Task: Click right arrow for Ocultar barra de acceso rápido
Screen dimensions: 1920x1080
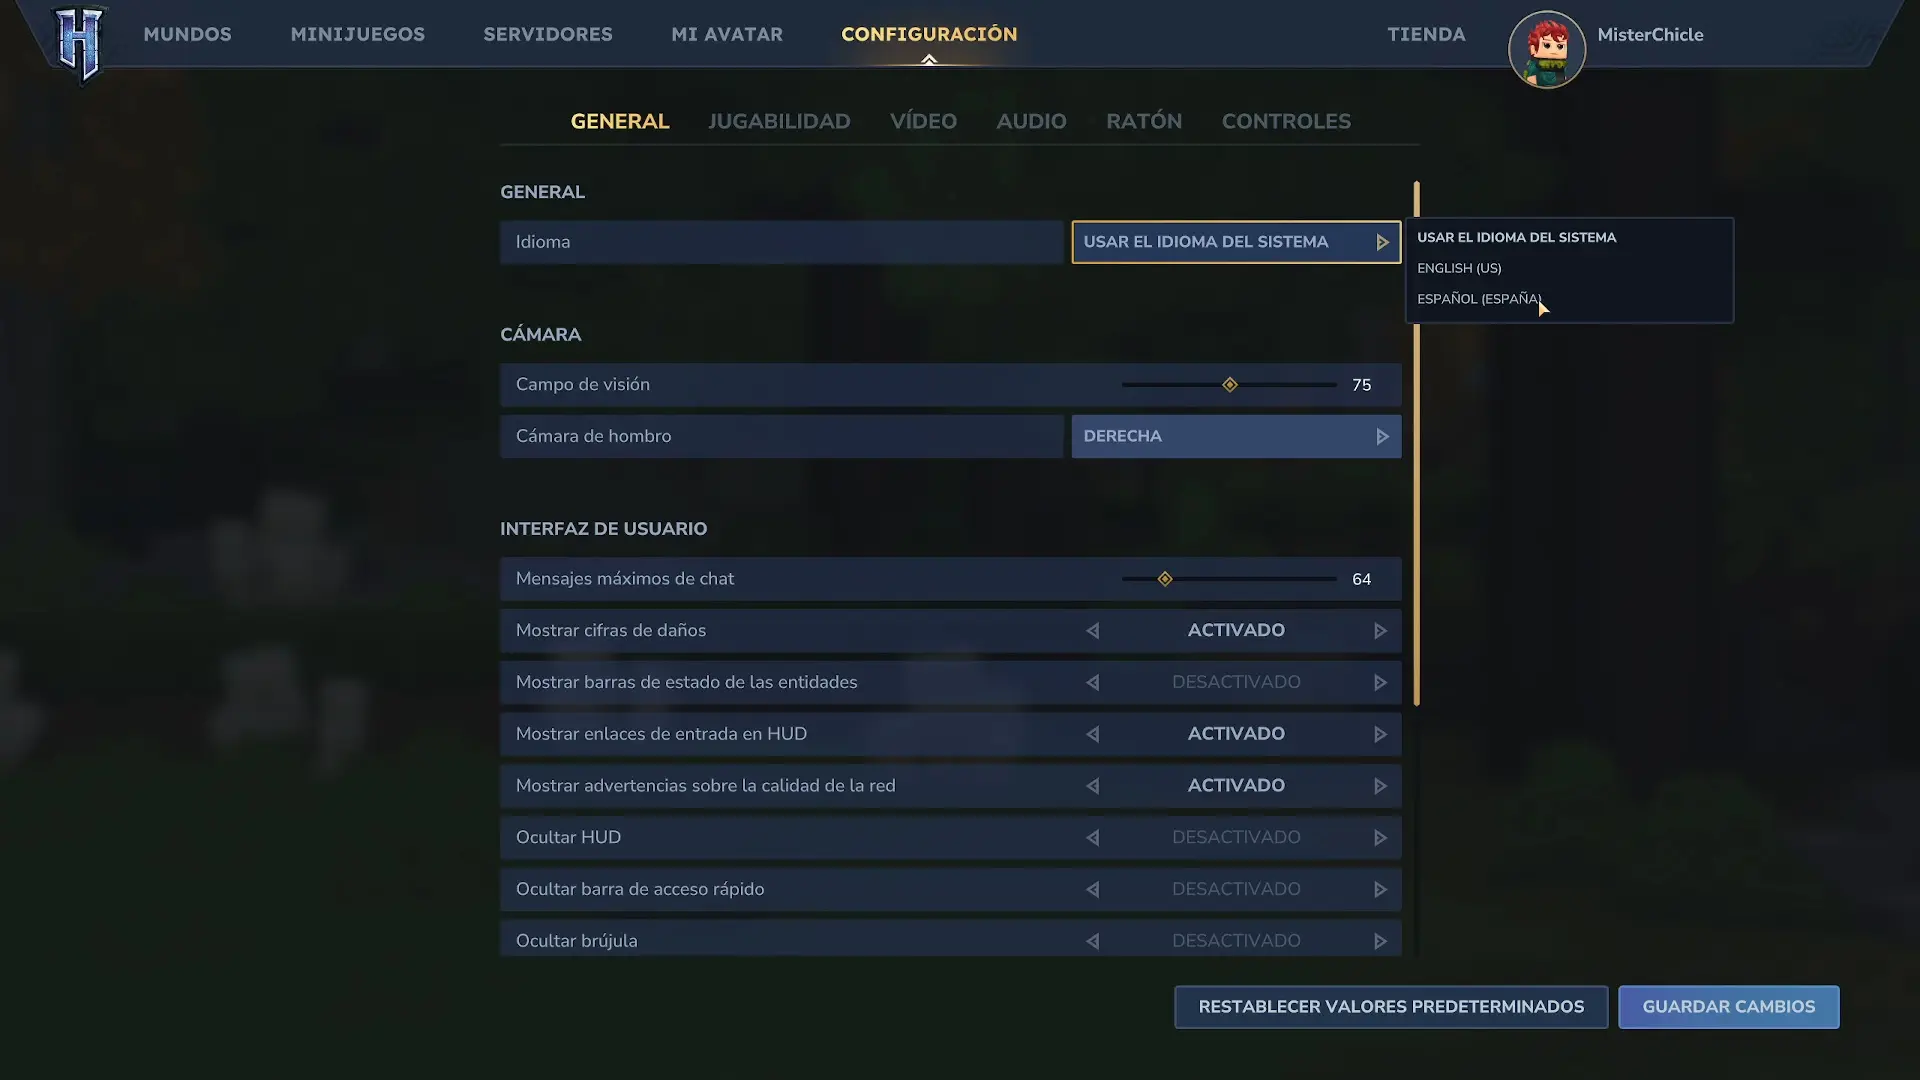Action: [1380, 889]
